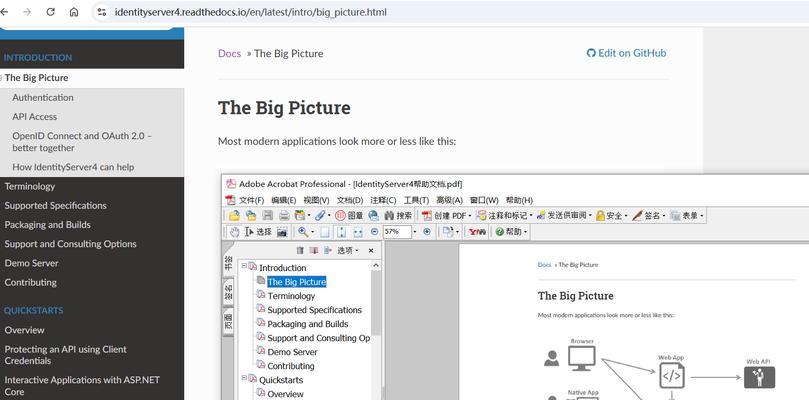809x400 pixels.
Task: Select the Acrobat 选择 text tool
Action: [258, 232]
